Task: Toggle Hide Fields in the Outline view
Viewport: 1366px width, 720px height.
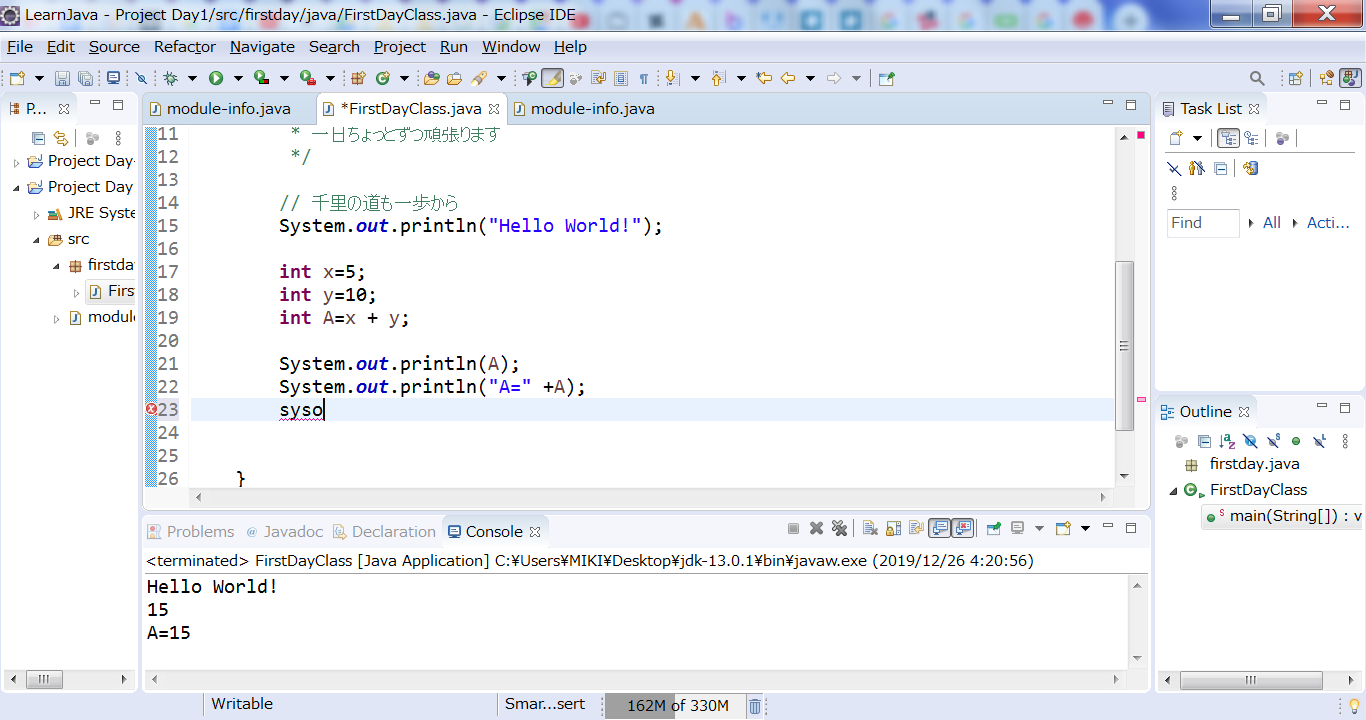Action: pyautogui.click(x=1250, y=441)
